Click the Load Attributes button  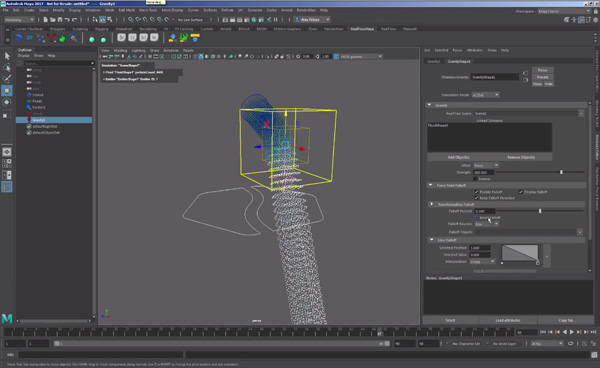(x=508, y=321)
